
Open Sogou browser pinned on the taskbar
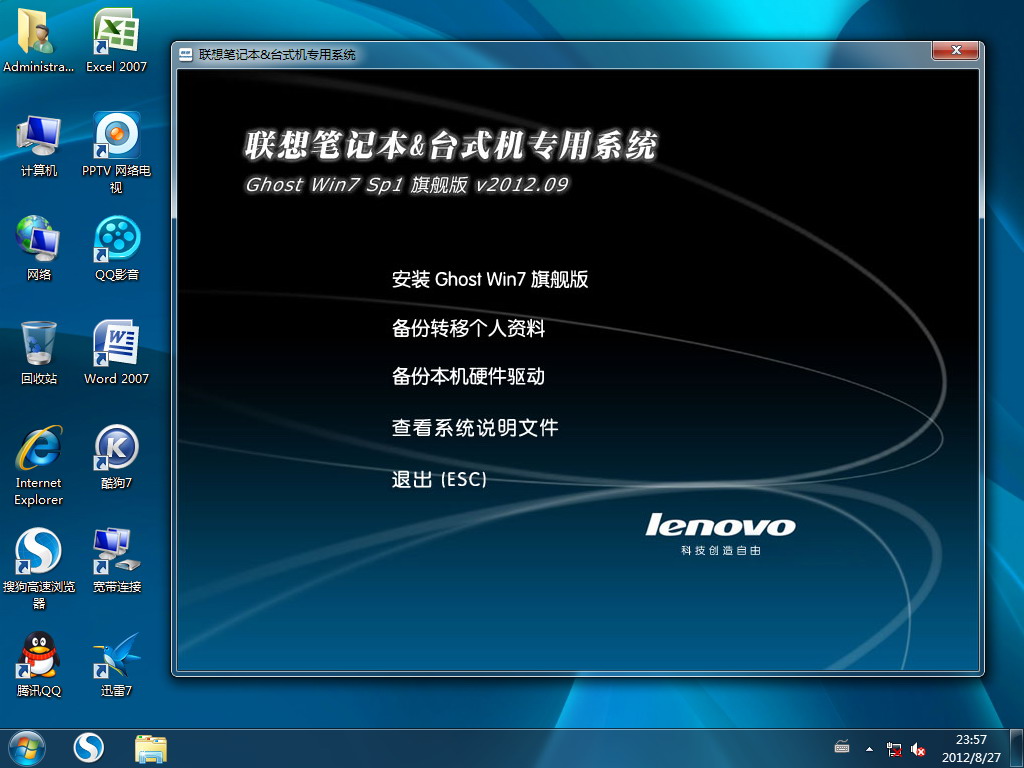88,748
